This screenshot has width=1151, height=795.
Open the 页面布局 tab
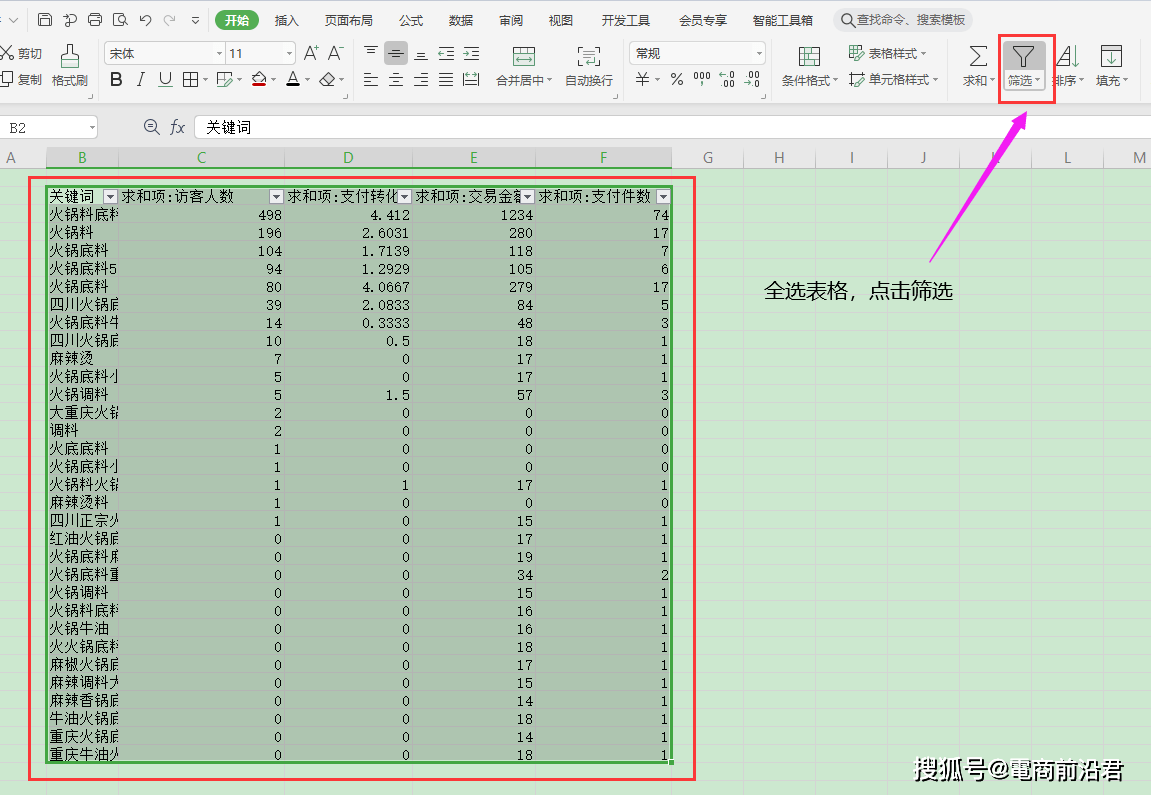point(349,21)
